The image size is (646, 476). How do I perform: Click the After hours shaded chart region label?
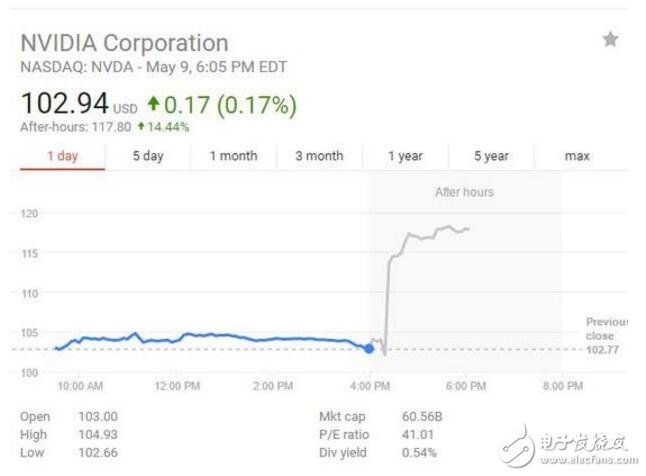click(464, 192)
